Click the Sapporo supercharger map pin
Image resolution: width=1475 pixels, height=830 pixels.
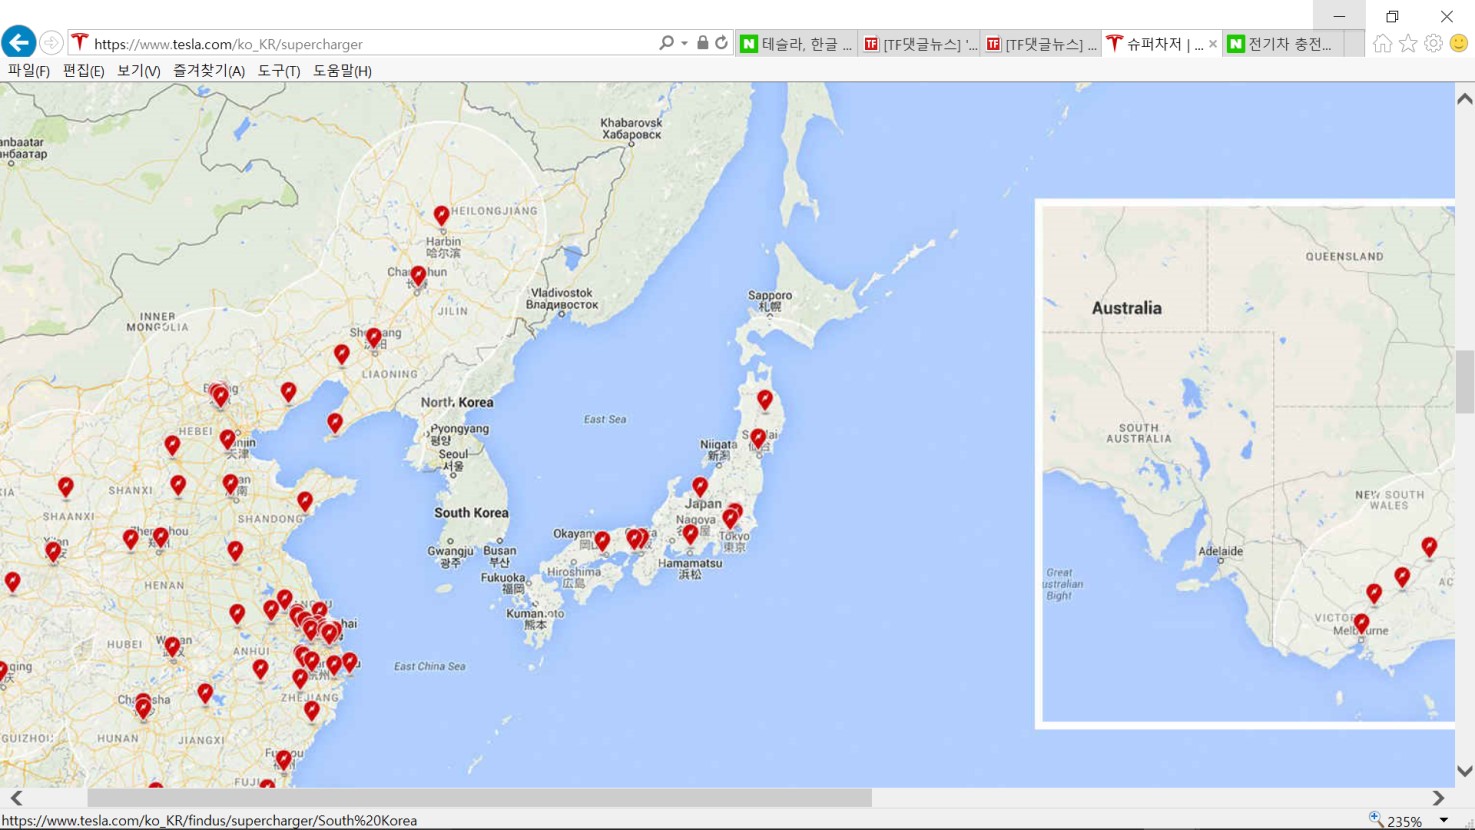coord(765,401)
